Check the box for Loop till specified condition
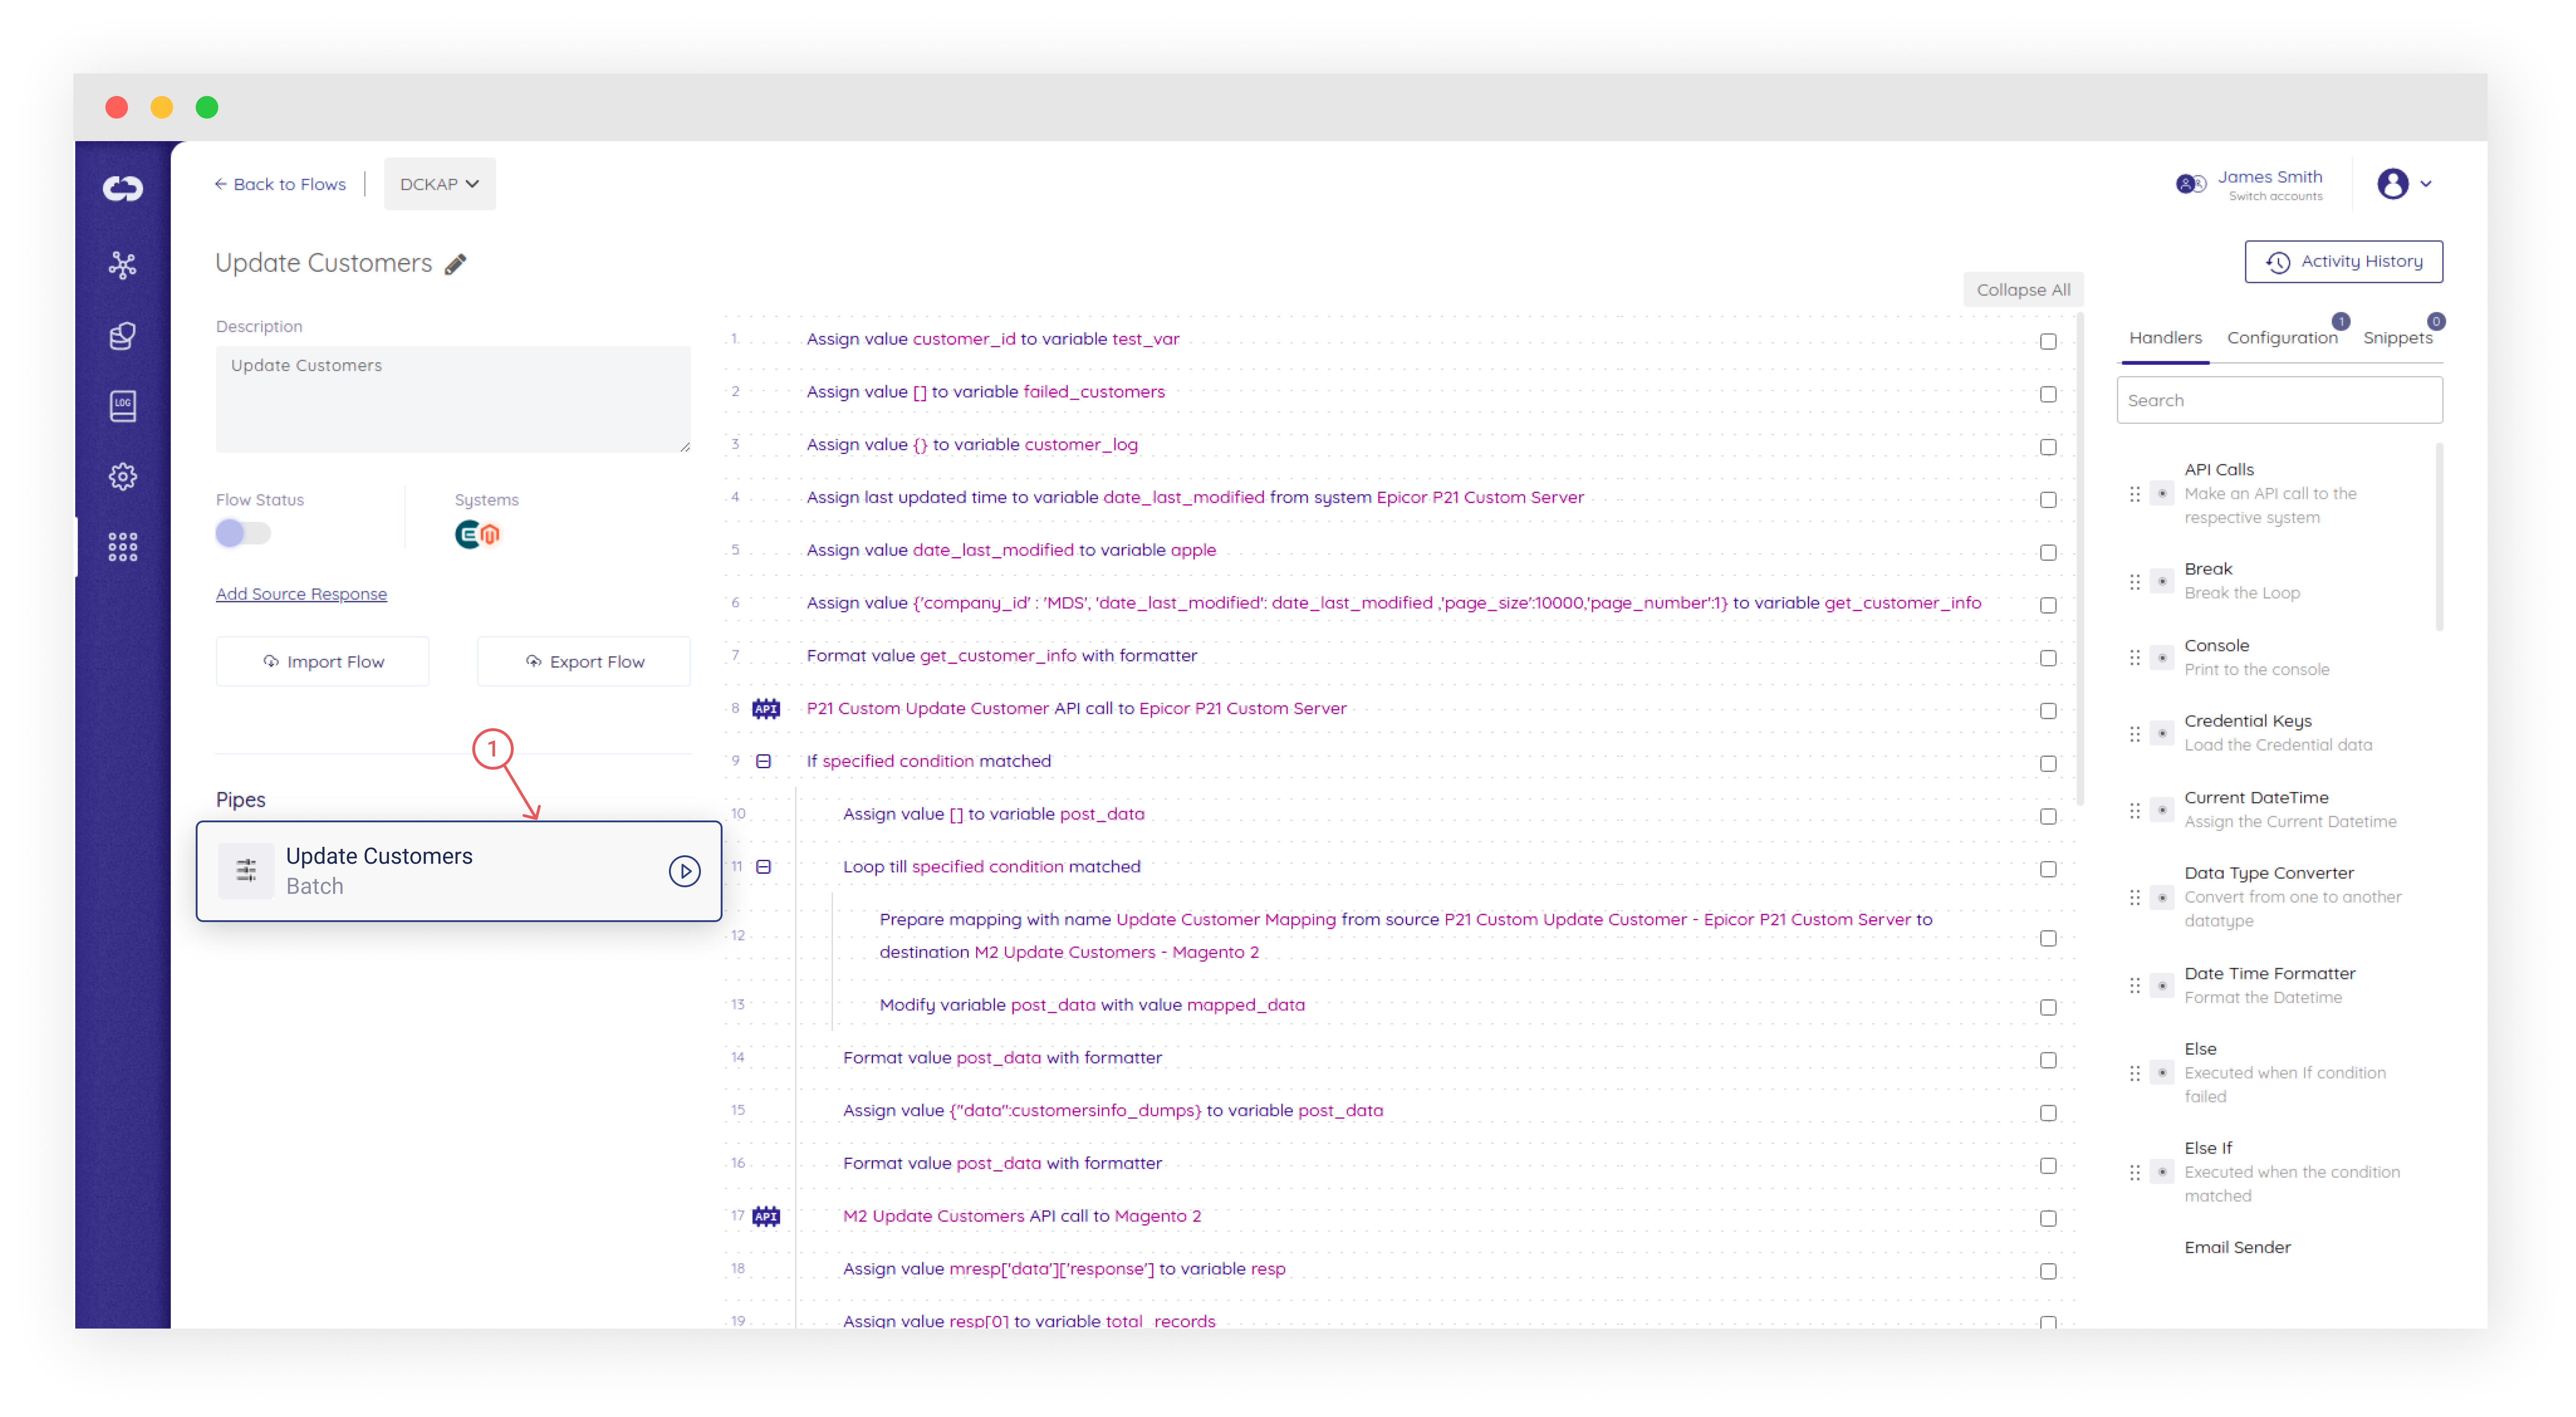The width and height of the screenshot is (2576, 1417). click(2048, 870)
